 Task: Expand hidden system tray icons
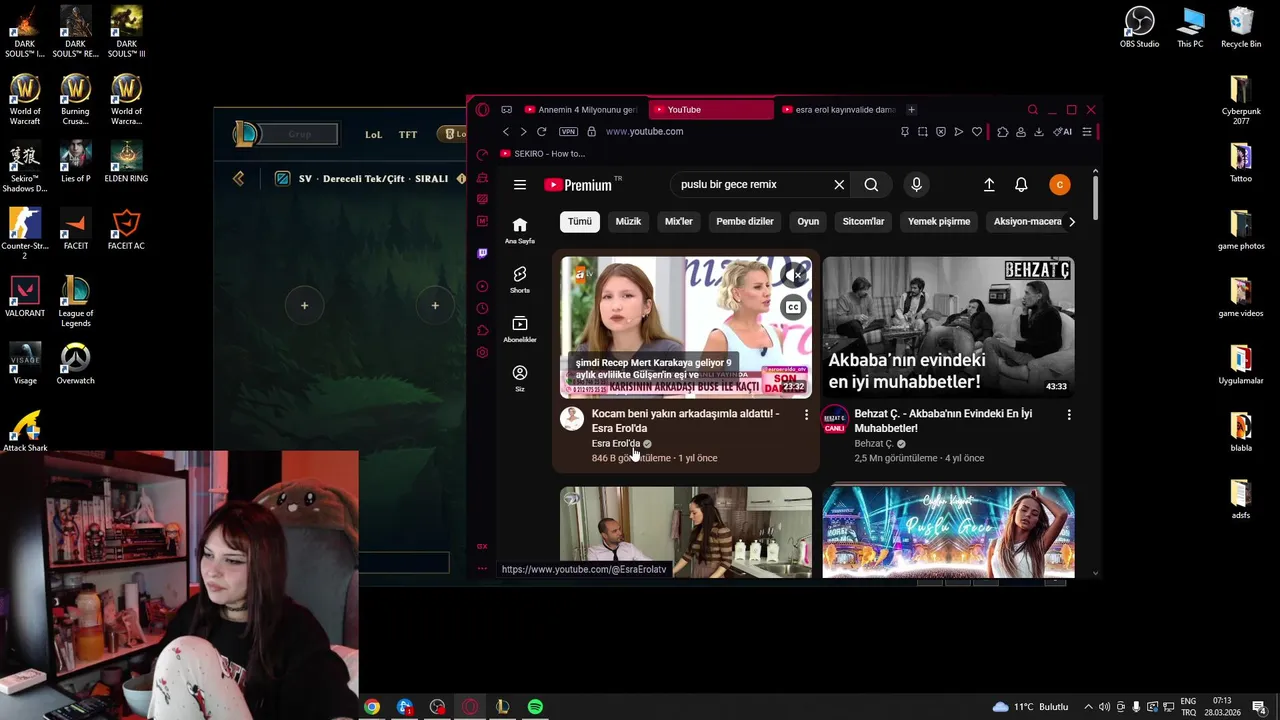[x=1089, y=707]
